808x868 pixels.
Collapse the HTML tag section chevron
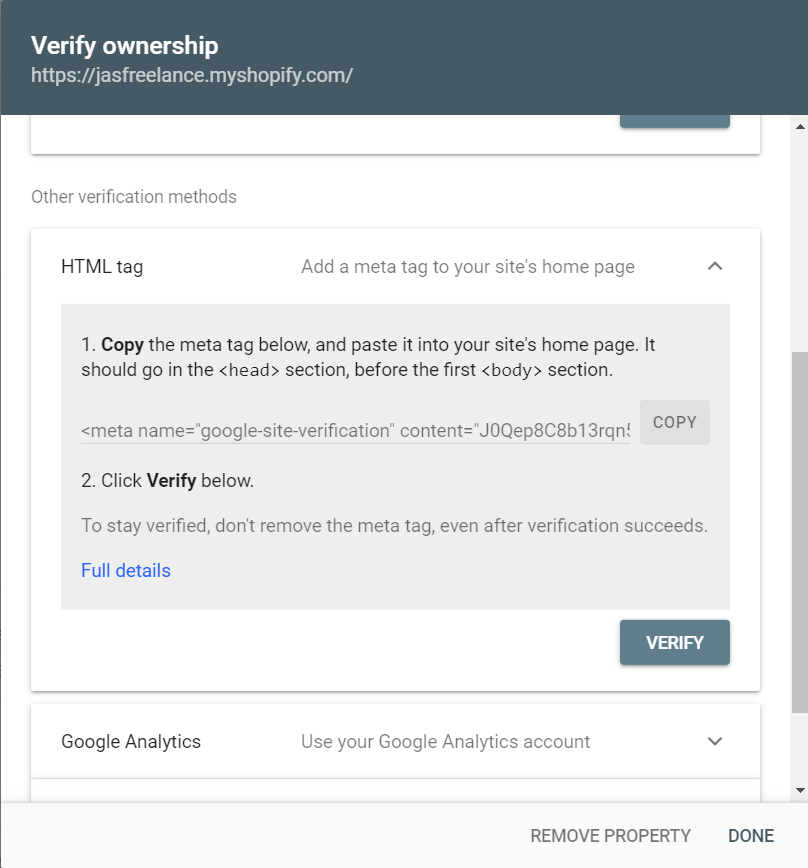(x=714, y=266)
